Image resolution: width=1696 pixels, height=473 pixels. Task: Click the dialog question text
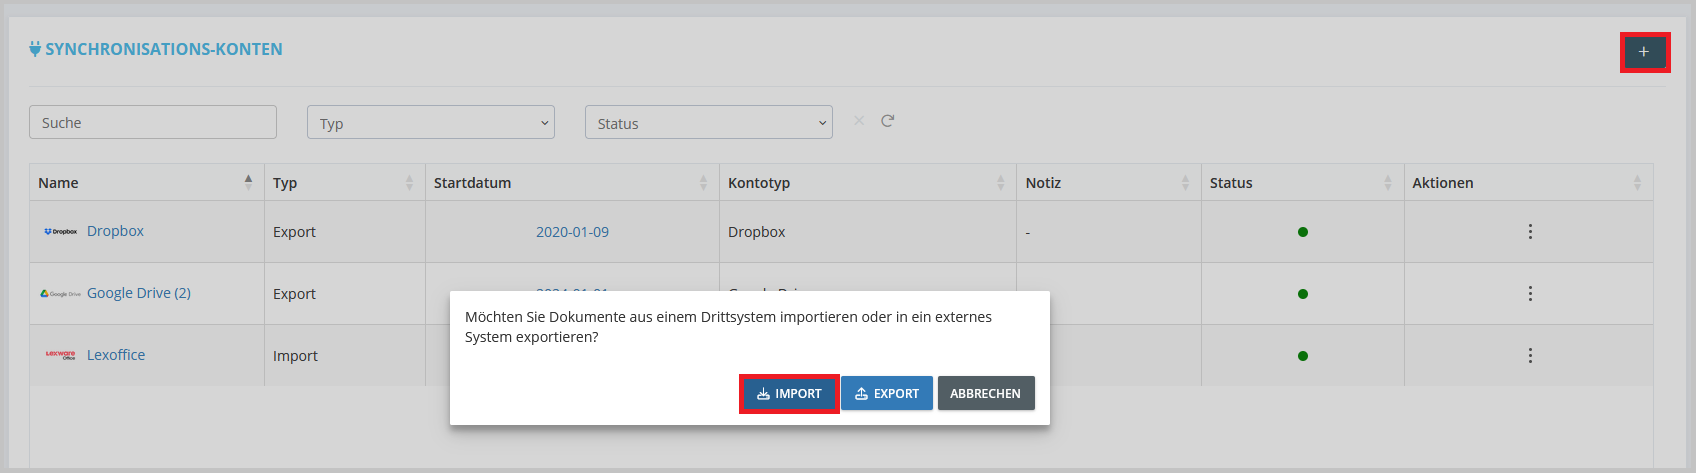coord(728,327)
